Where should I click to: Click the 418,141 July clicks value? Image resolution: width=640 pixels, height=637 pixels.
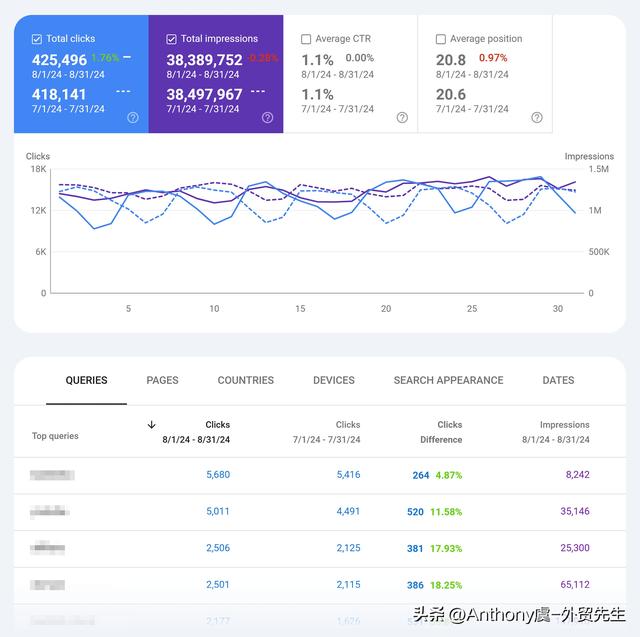59,95
